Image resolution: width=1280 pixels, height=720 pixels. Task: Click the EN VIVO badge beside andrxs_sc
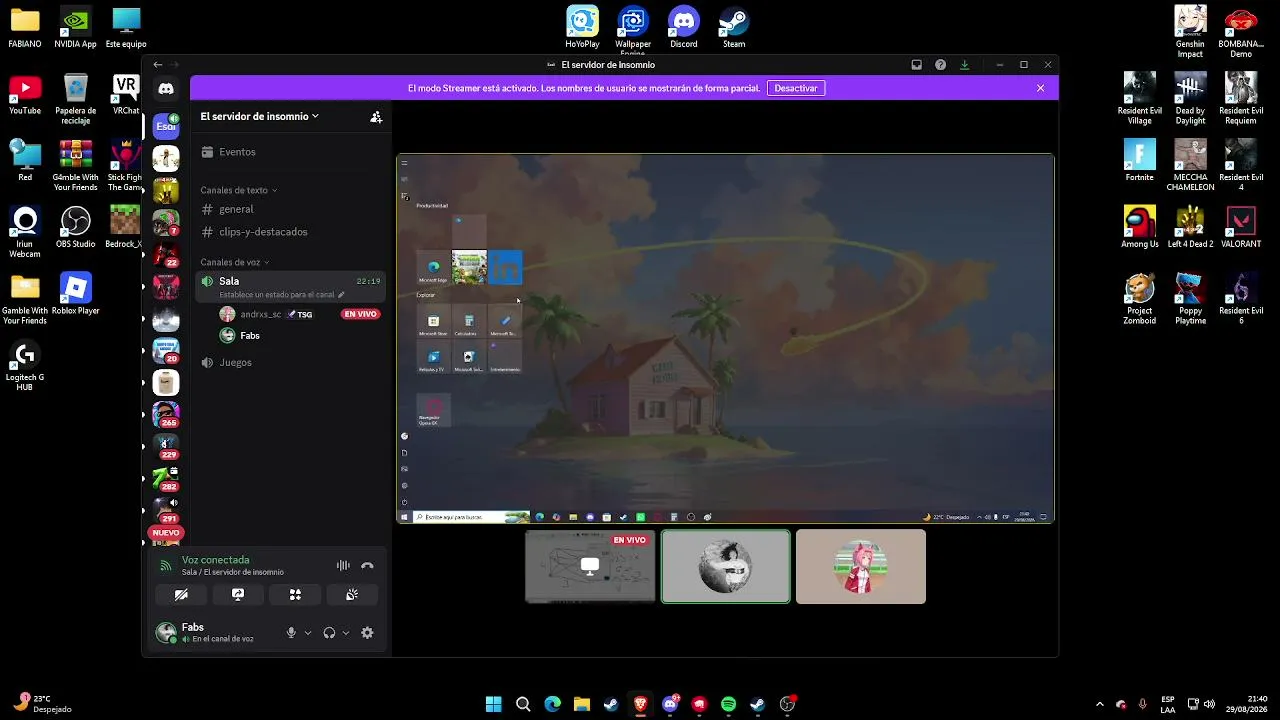pyautogui.click(x=360, y=314)
